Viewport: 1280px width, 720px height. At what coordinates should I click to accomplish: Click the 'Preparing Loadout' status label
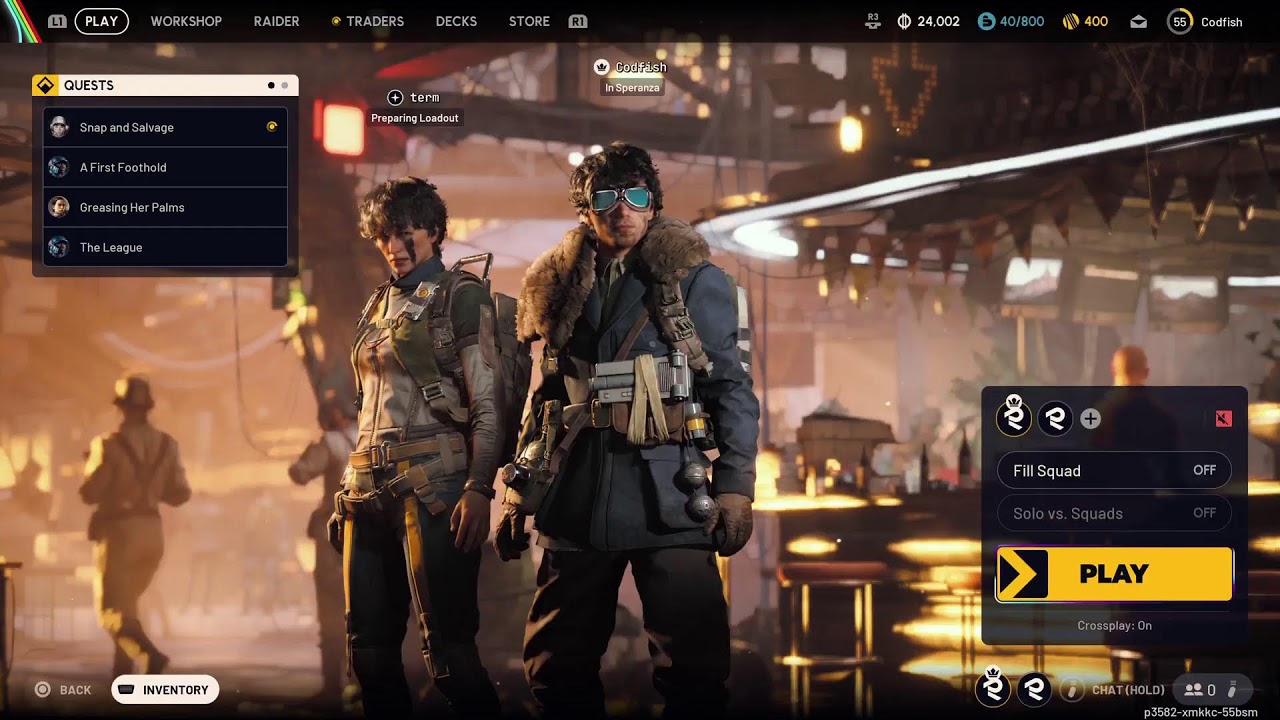(415, 118)
